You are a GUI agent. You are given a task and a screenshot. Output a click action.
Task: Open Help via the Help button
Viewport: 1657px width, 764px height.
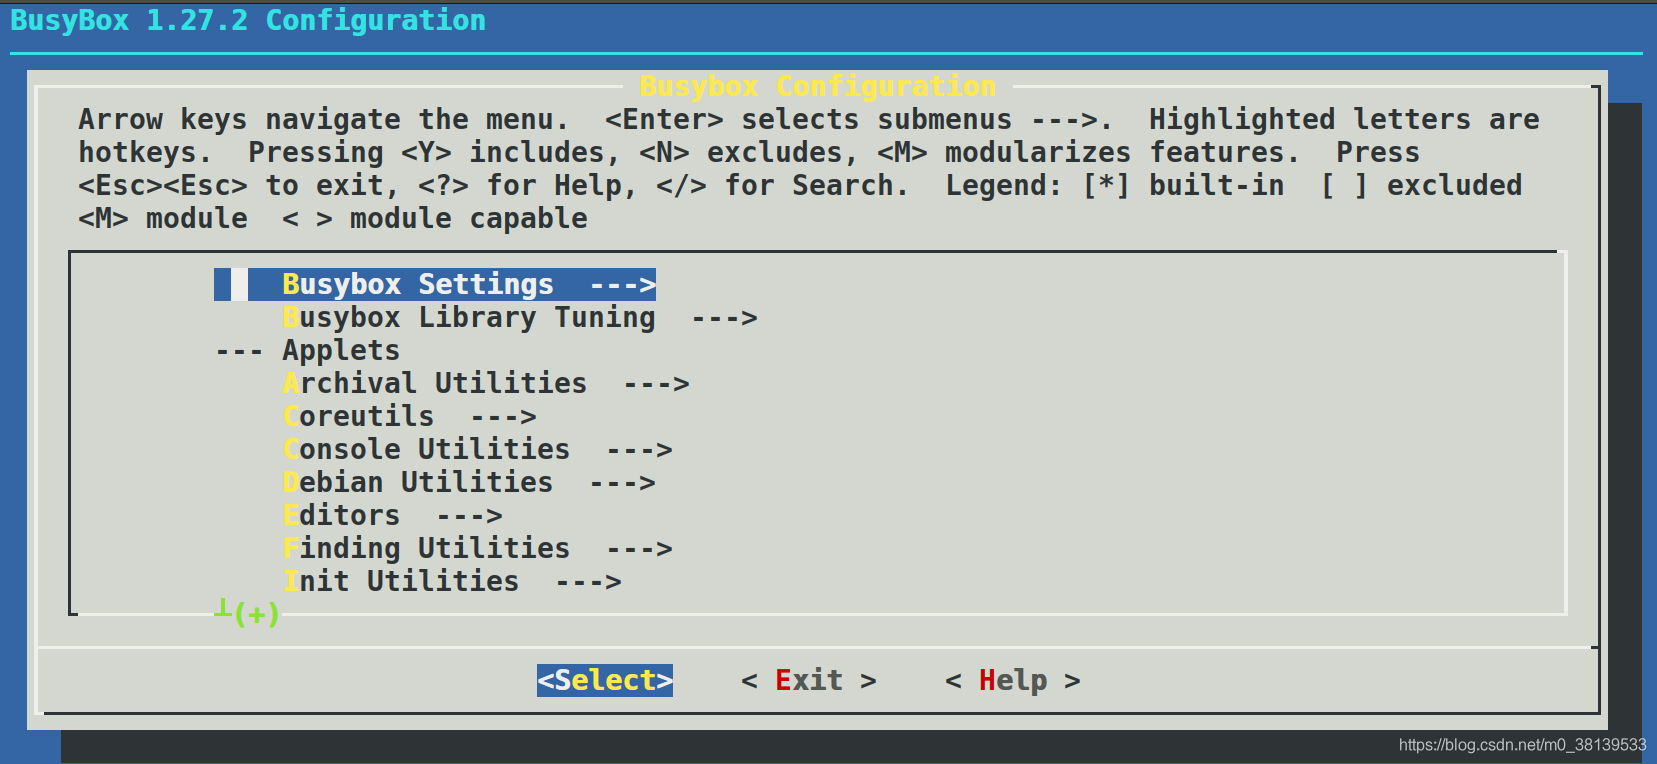coord(1013,681)
